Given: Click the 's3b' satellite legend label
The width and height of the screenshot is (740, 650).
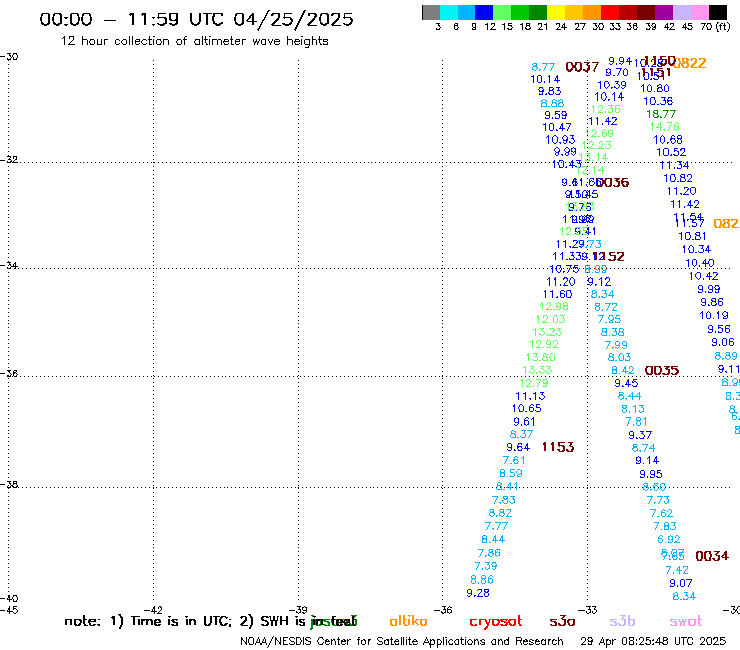Looking at the screenshot, I should click(x=622, y=621).
